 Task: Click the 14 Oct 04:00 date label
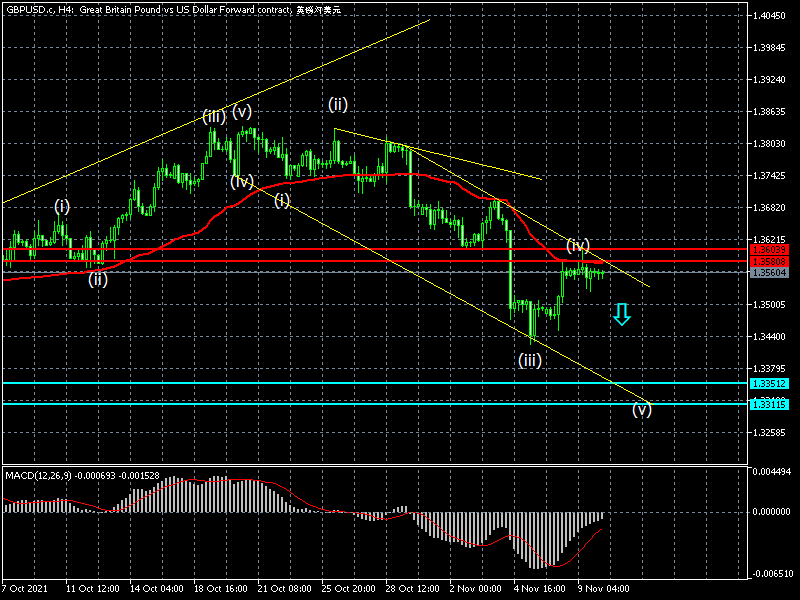tap(157, 588)
